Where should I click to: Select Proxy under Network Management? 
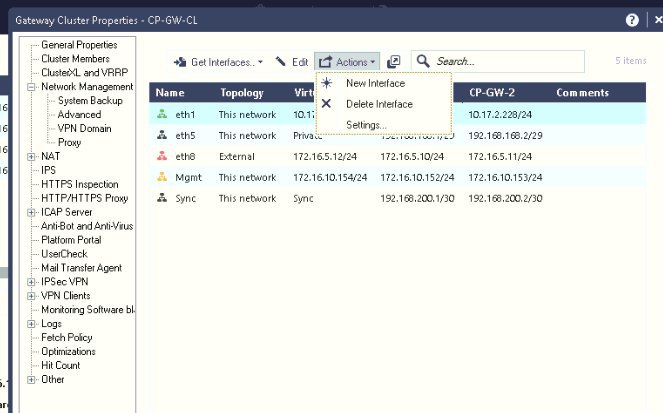coord(69,142)
